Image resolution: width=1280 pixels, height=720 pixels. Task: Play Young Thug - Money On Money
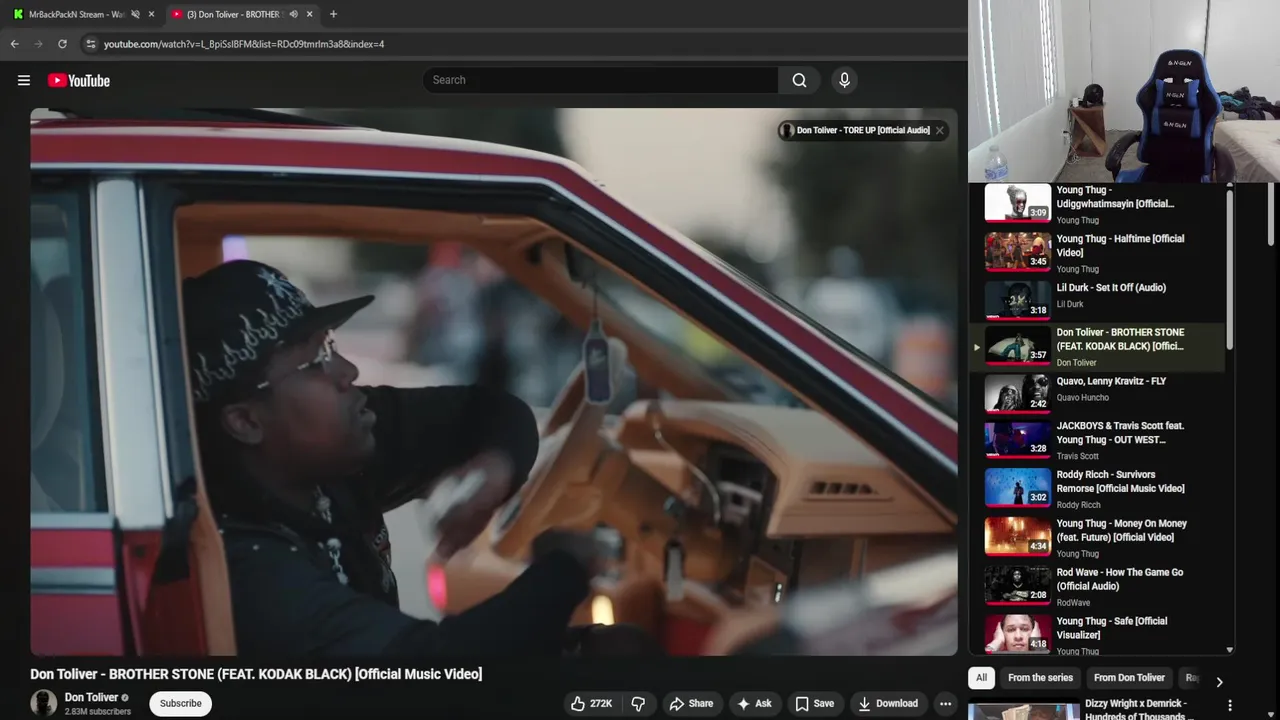pyautogui.click(x=1100, y=538)
